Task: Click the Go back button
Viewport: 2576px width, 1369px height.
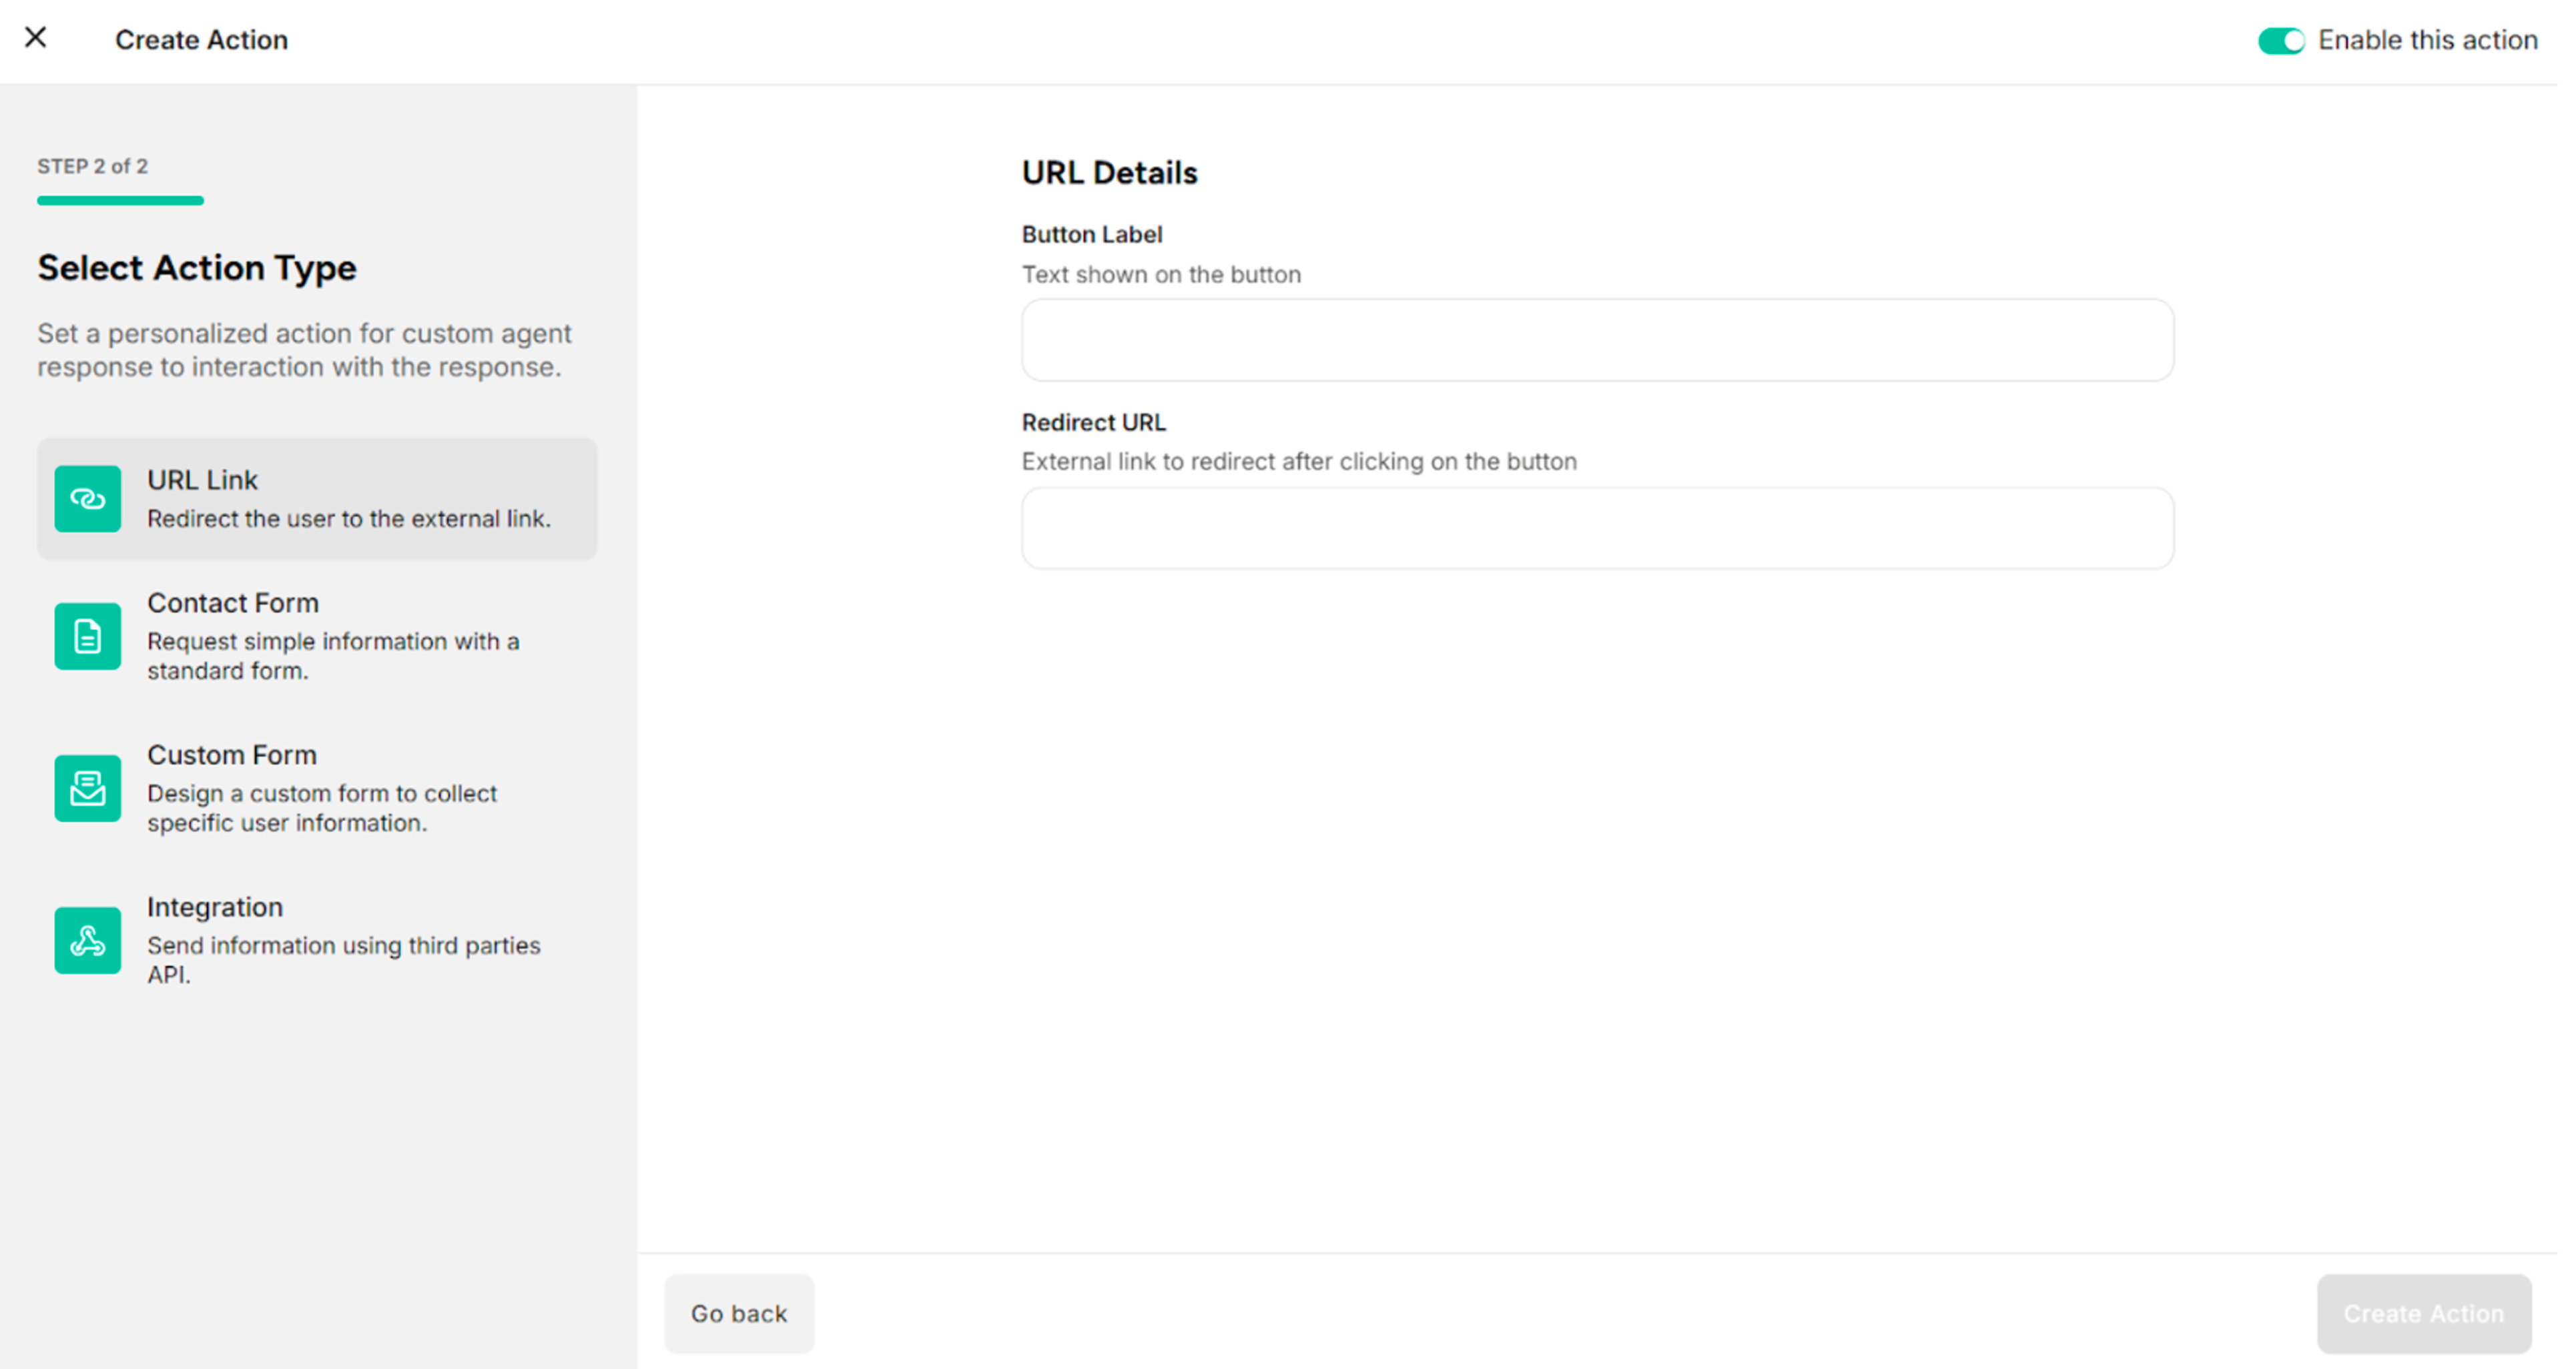Action: click(739, 1313)
